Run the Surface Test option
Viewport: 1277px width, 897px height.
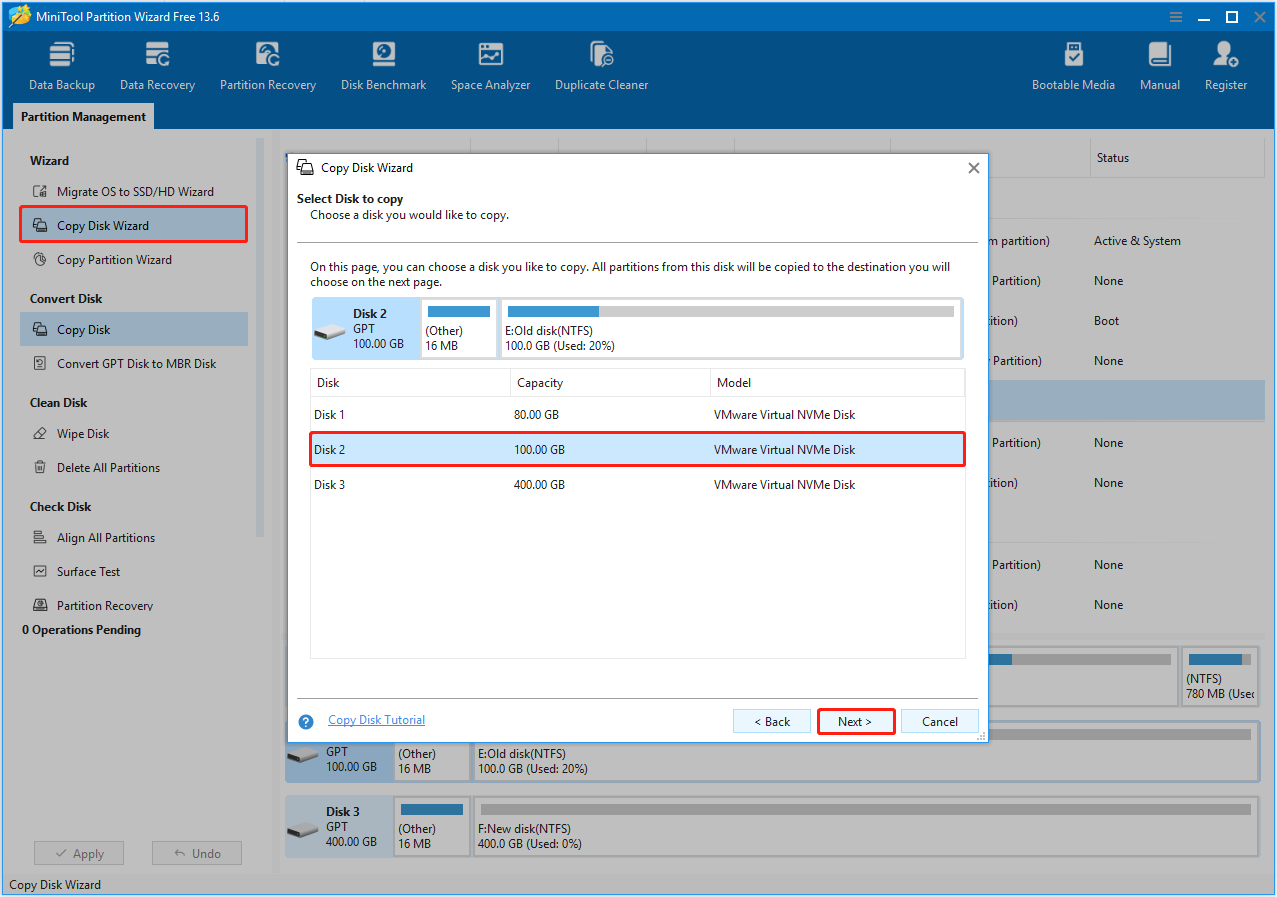[134, 571]
